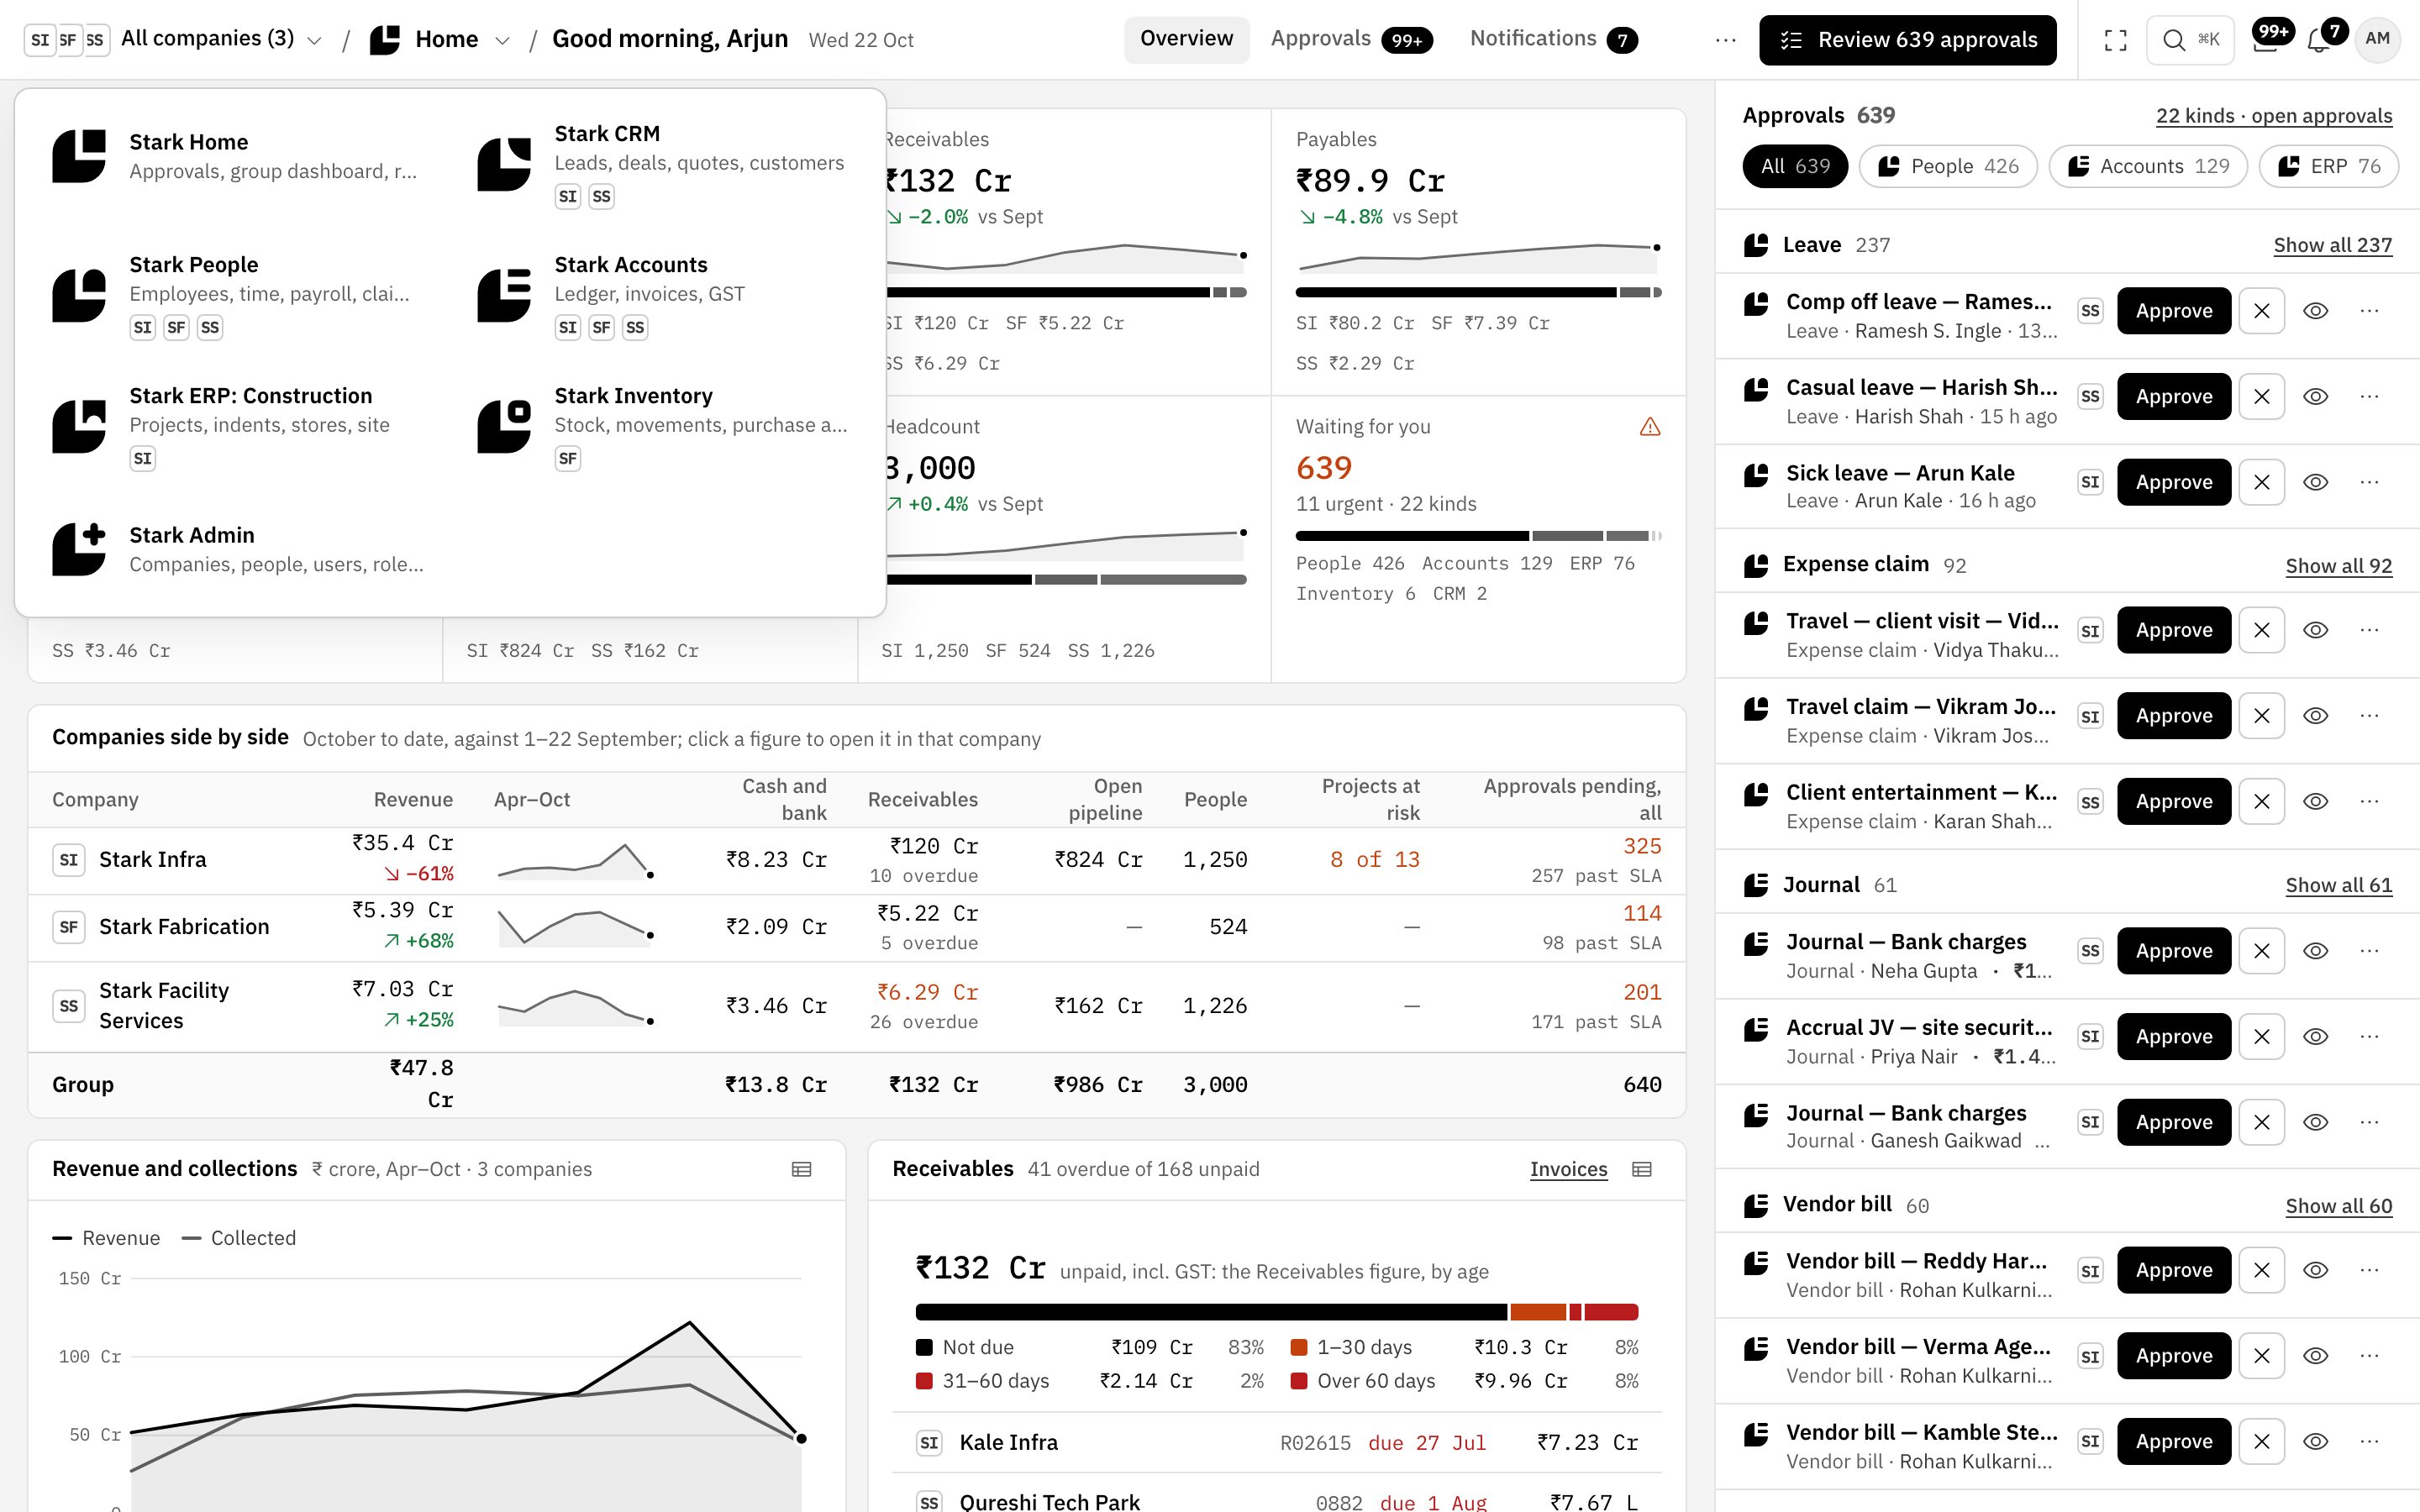
Task: Preview Casual leave Harish Shah with eye icon
Action: point(2315,397)
